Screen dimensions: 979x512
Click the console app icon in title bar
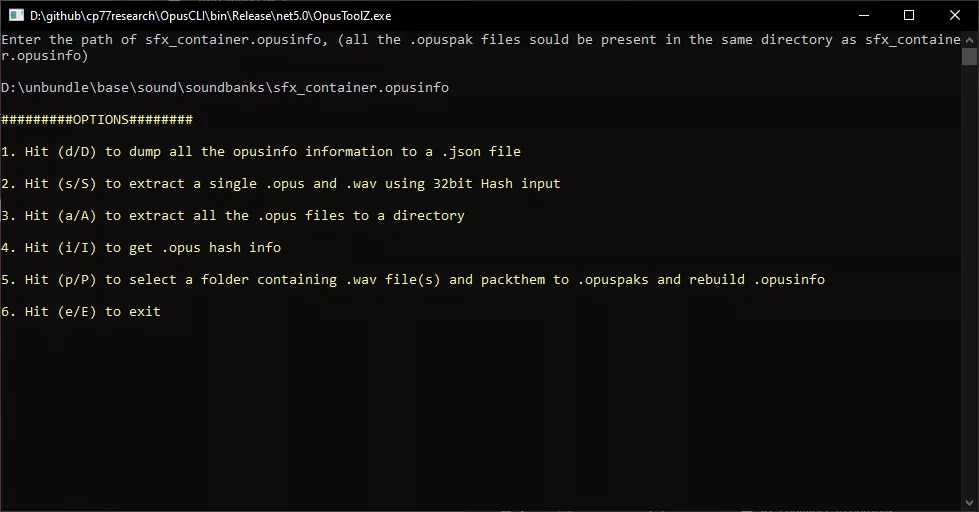pos(16,16)
